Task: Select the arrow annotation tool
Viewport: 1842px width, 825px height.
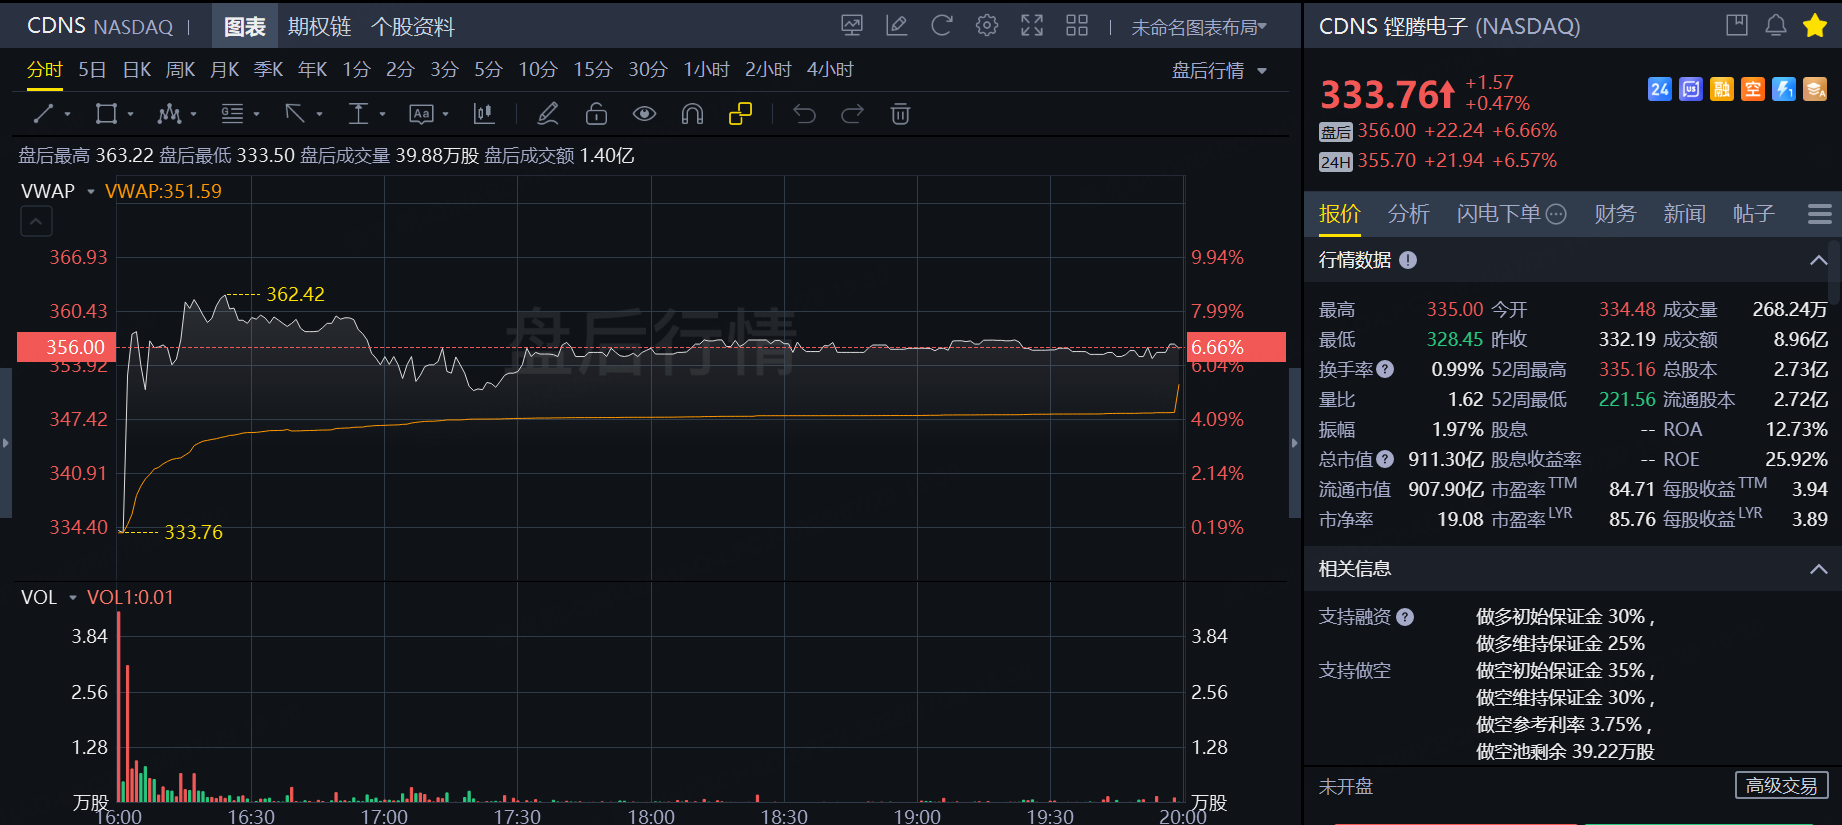Action: pos(295,114)
